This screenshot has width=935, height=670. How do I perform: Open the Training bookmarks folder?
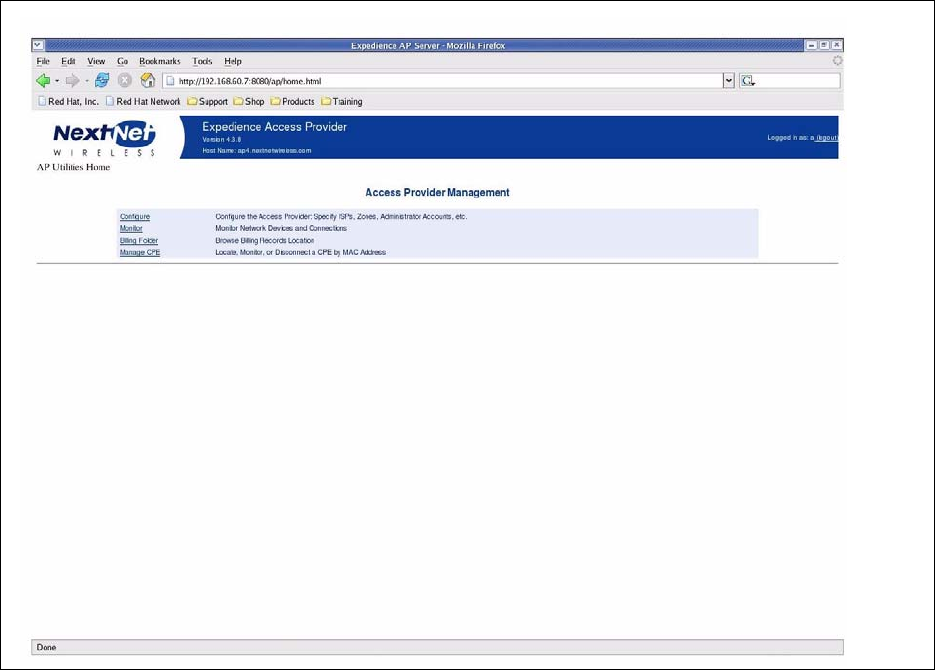pos(342,101)
